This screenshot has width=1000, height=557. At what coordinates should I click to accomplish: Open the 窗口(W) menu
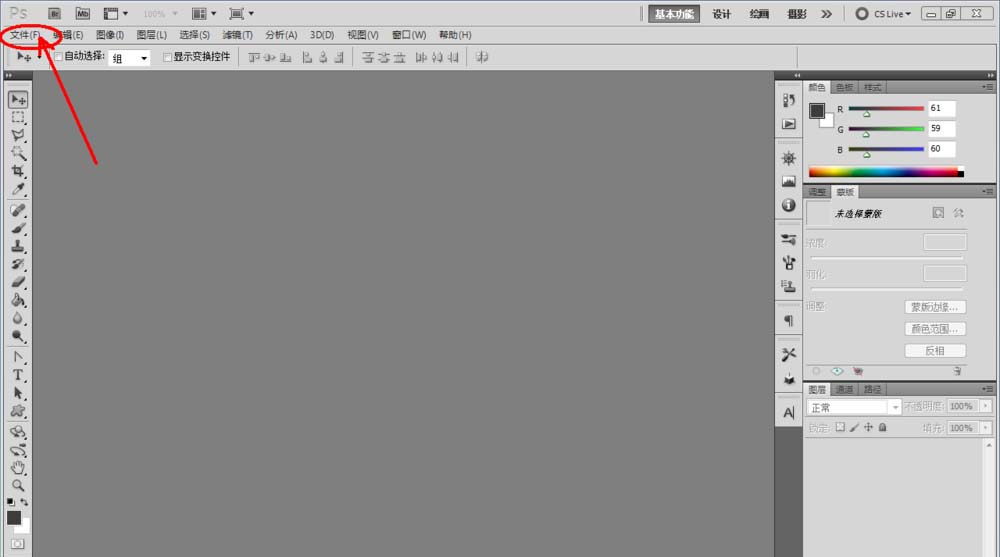click(409, 34)
